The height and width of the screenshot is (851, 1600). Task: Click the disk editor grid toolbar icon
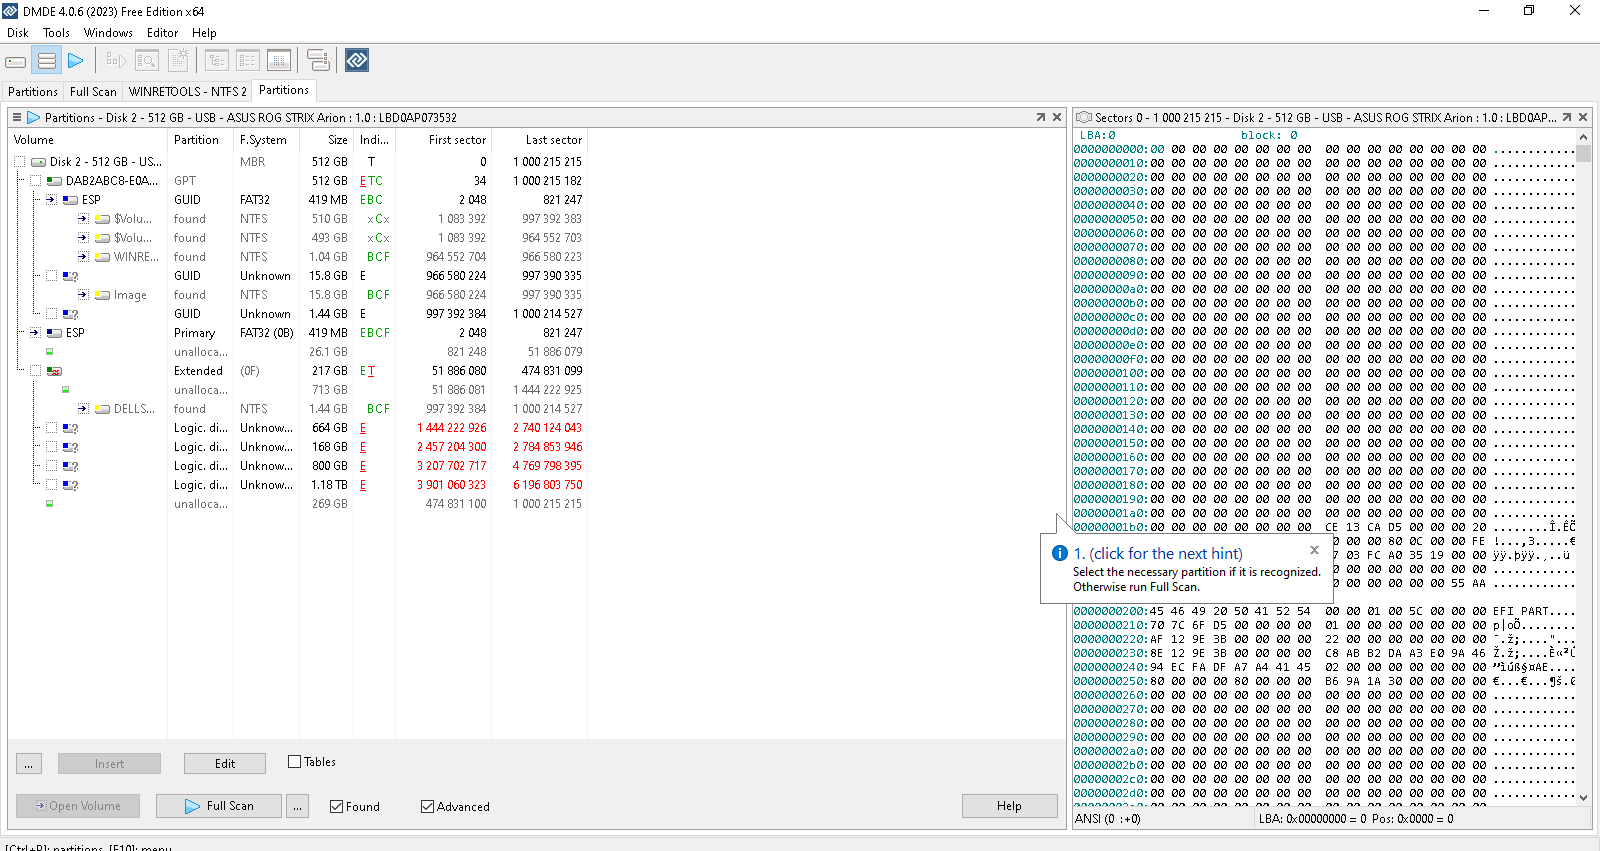pos(279,61)
